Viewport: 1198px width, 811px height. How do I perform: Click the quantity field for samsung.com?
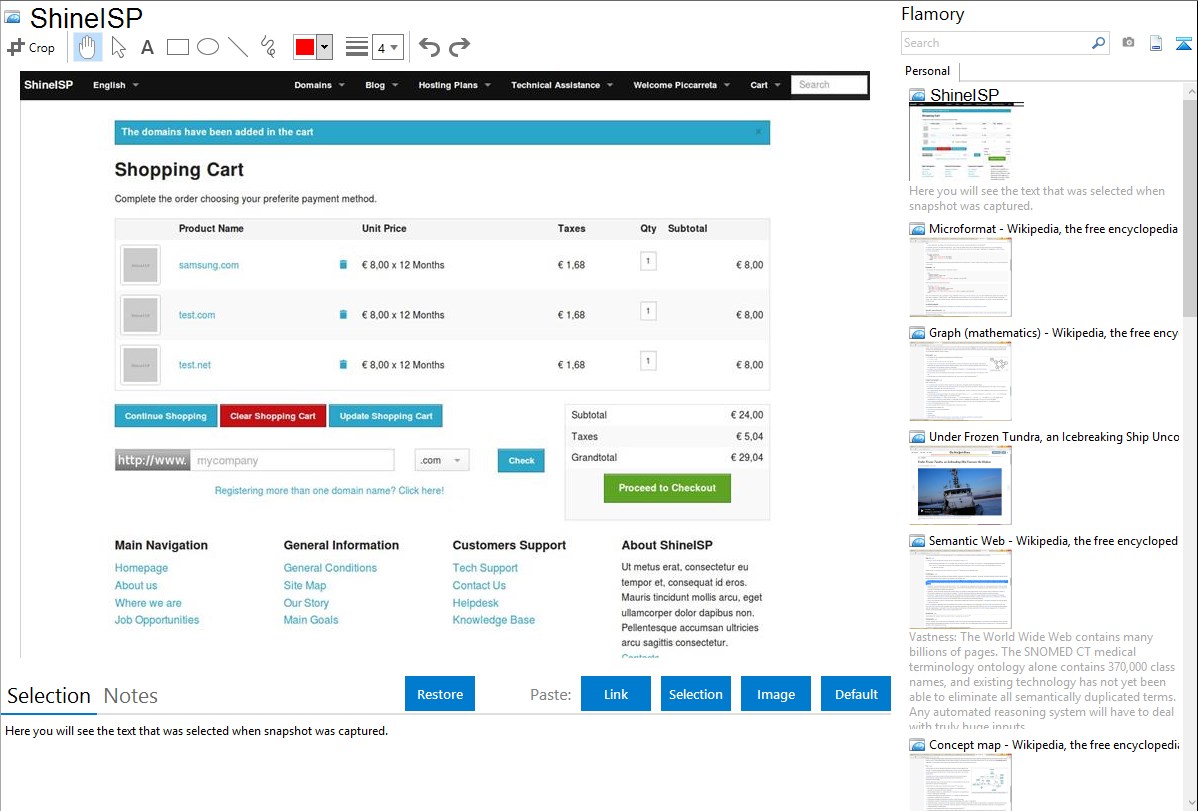click(x=648, y=261)
